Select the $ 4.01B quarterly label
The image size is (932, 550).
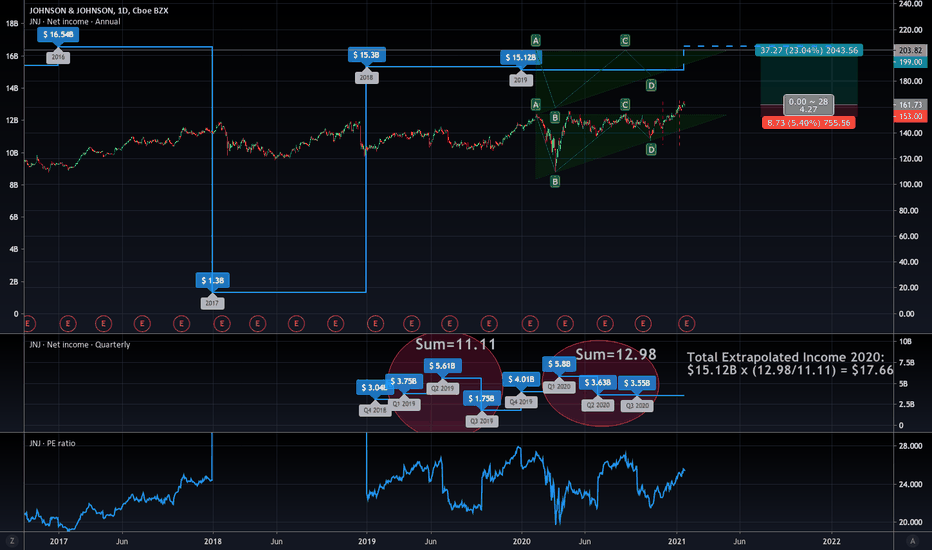[x=521, y=379]
